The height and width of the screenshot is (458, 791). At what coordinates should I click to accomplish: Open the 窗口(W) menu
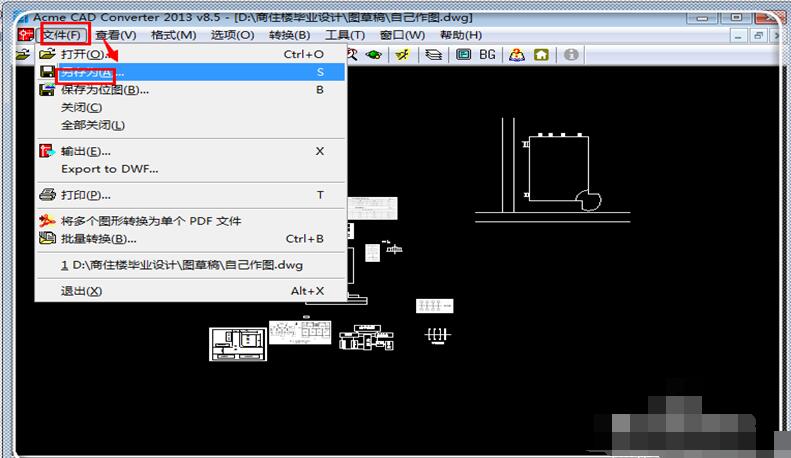pos(403,35)
